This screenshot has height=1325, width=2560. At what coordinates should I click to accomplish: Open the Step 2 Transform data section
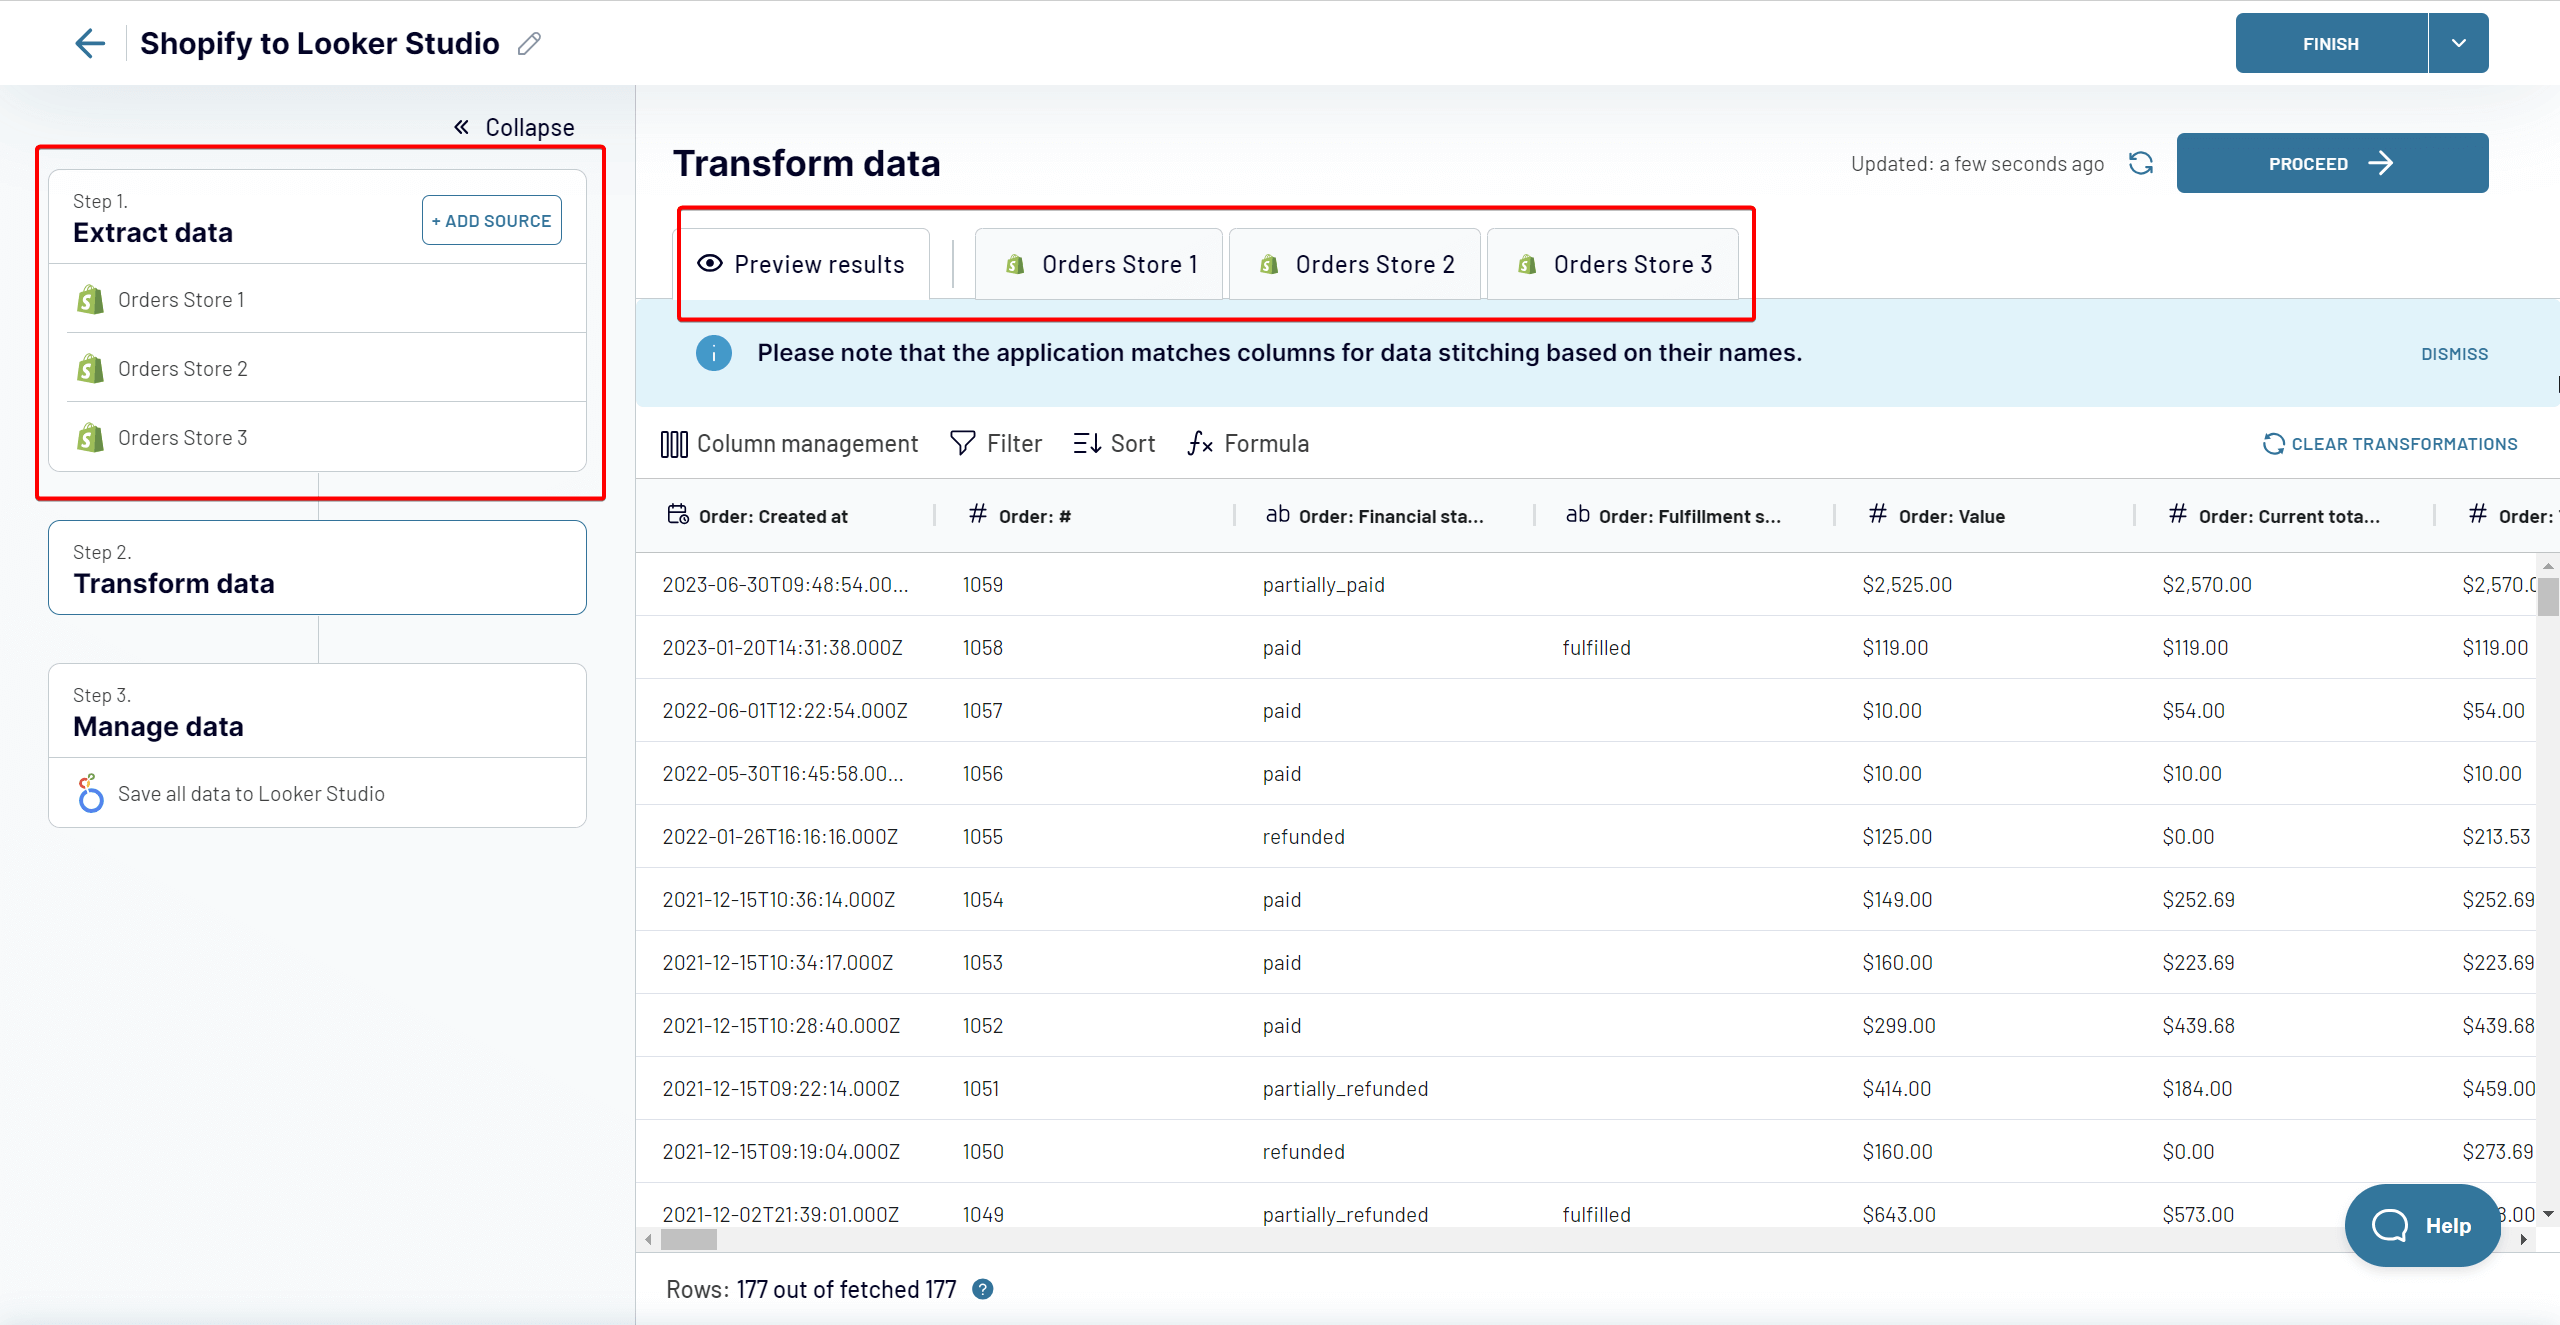click(317, 567)
